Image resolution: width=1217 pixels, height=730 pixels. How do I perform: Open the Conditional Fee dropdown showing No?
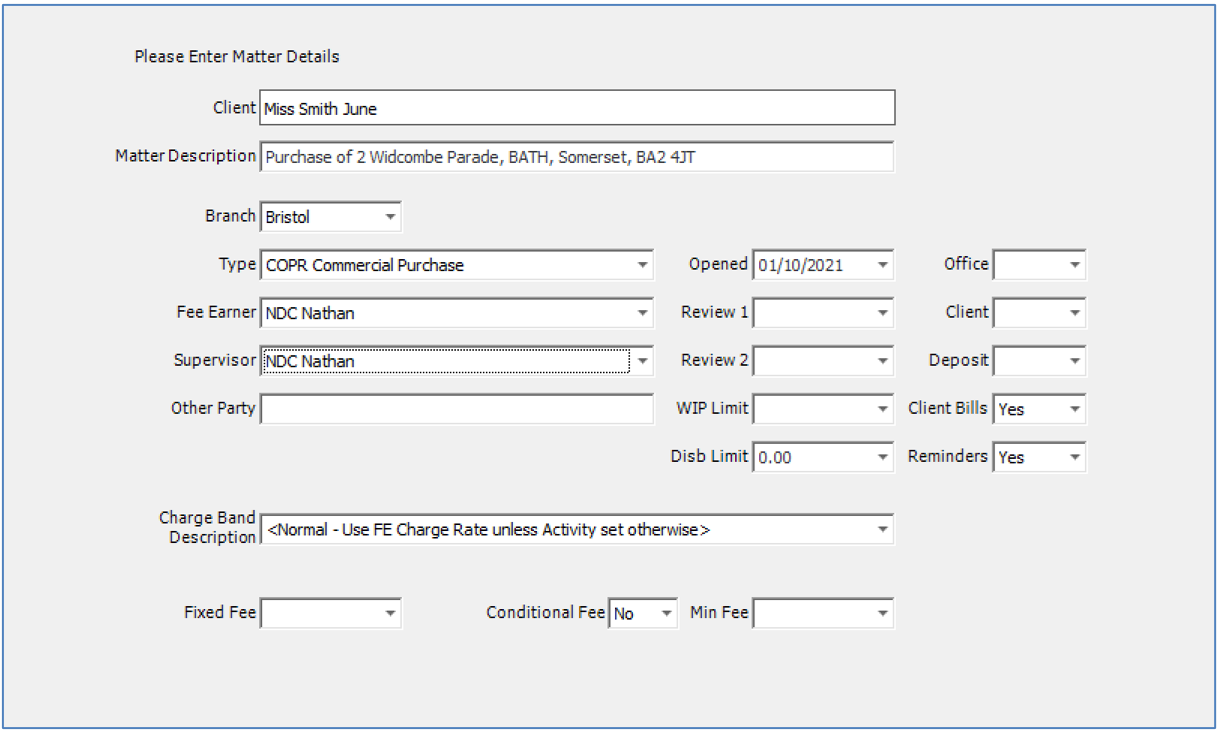pyautogui.click(x=666, y=613)
